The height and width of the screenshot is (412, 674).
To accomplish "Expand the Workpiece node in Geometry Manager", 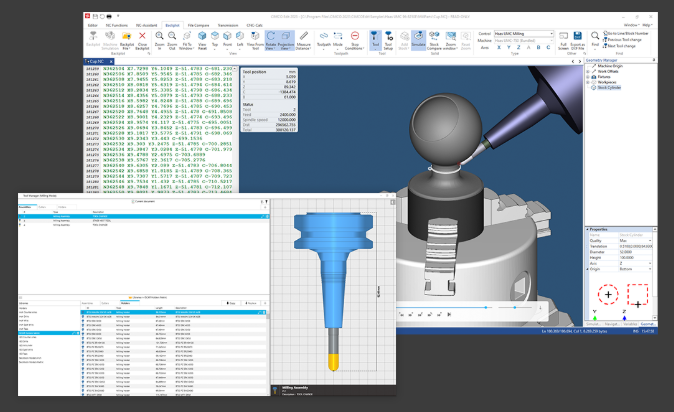I will tap(588, 82).
